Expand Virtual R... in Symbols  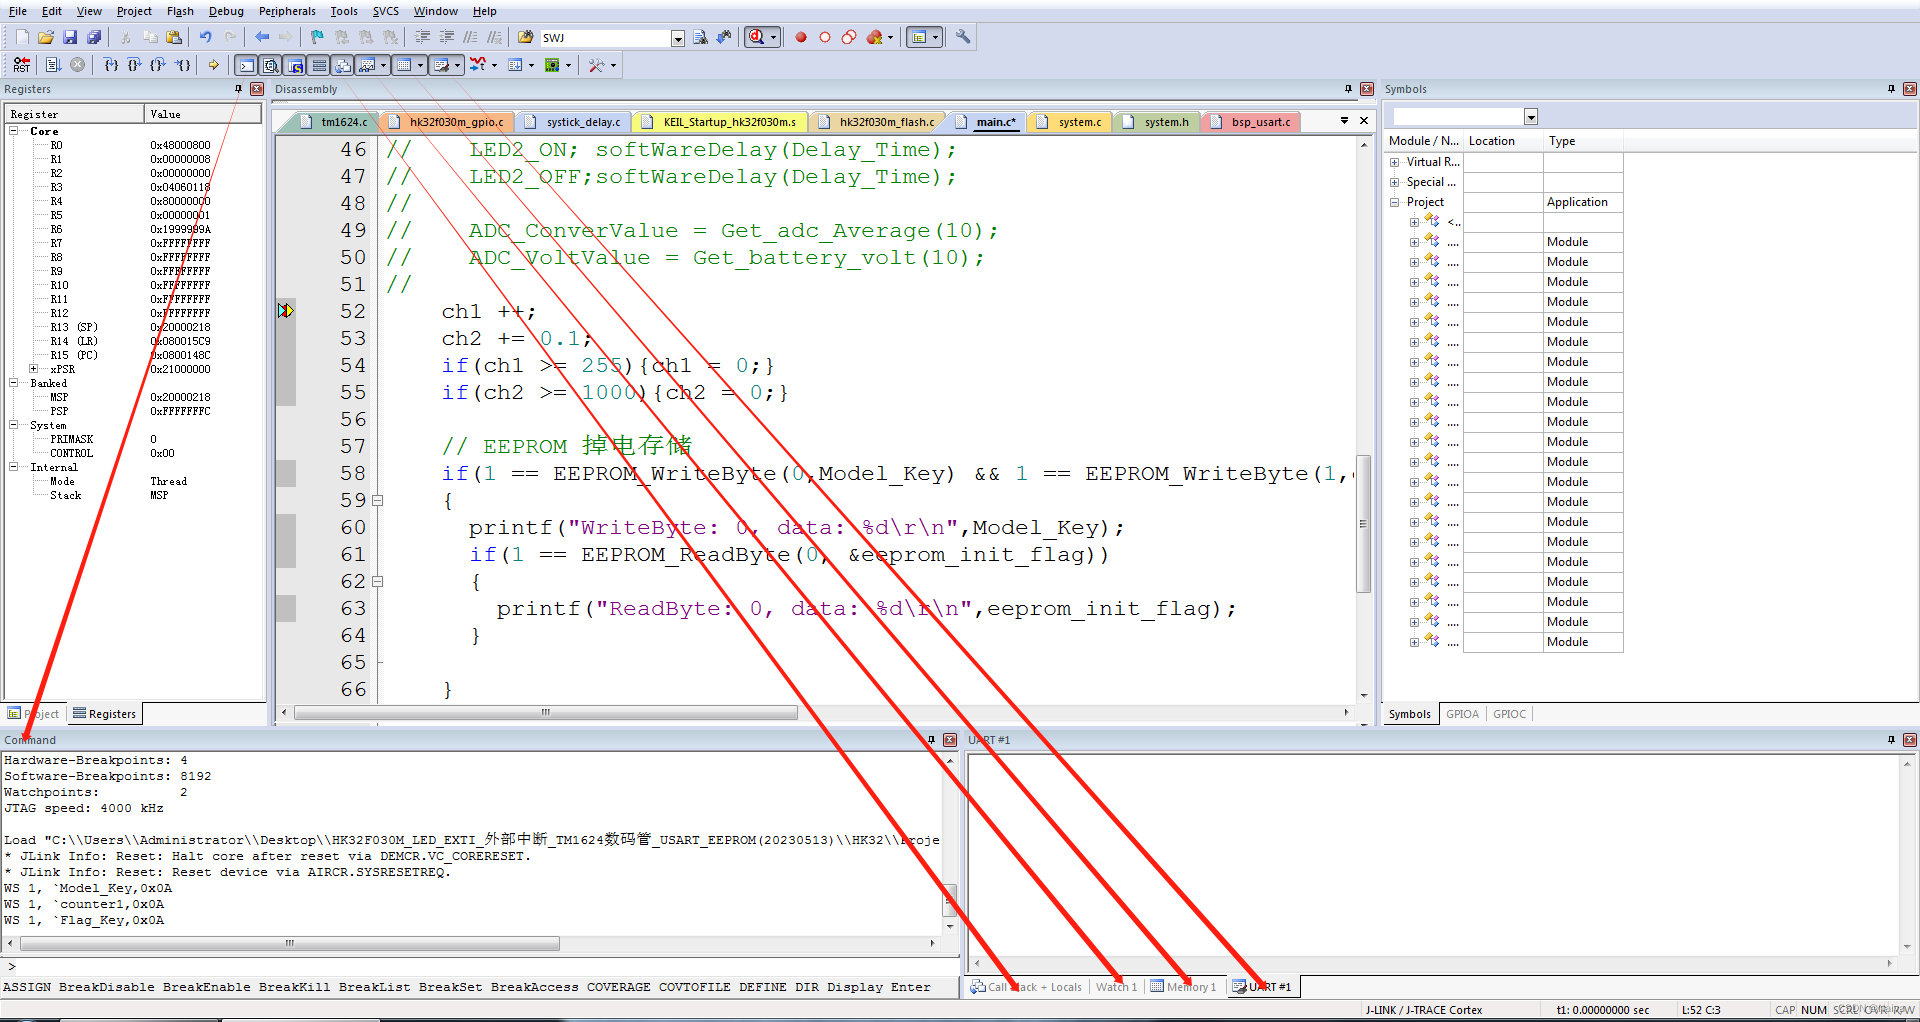tap(1394, 162)
